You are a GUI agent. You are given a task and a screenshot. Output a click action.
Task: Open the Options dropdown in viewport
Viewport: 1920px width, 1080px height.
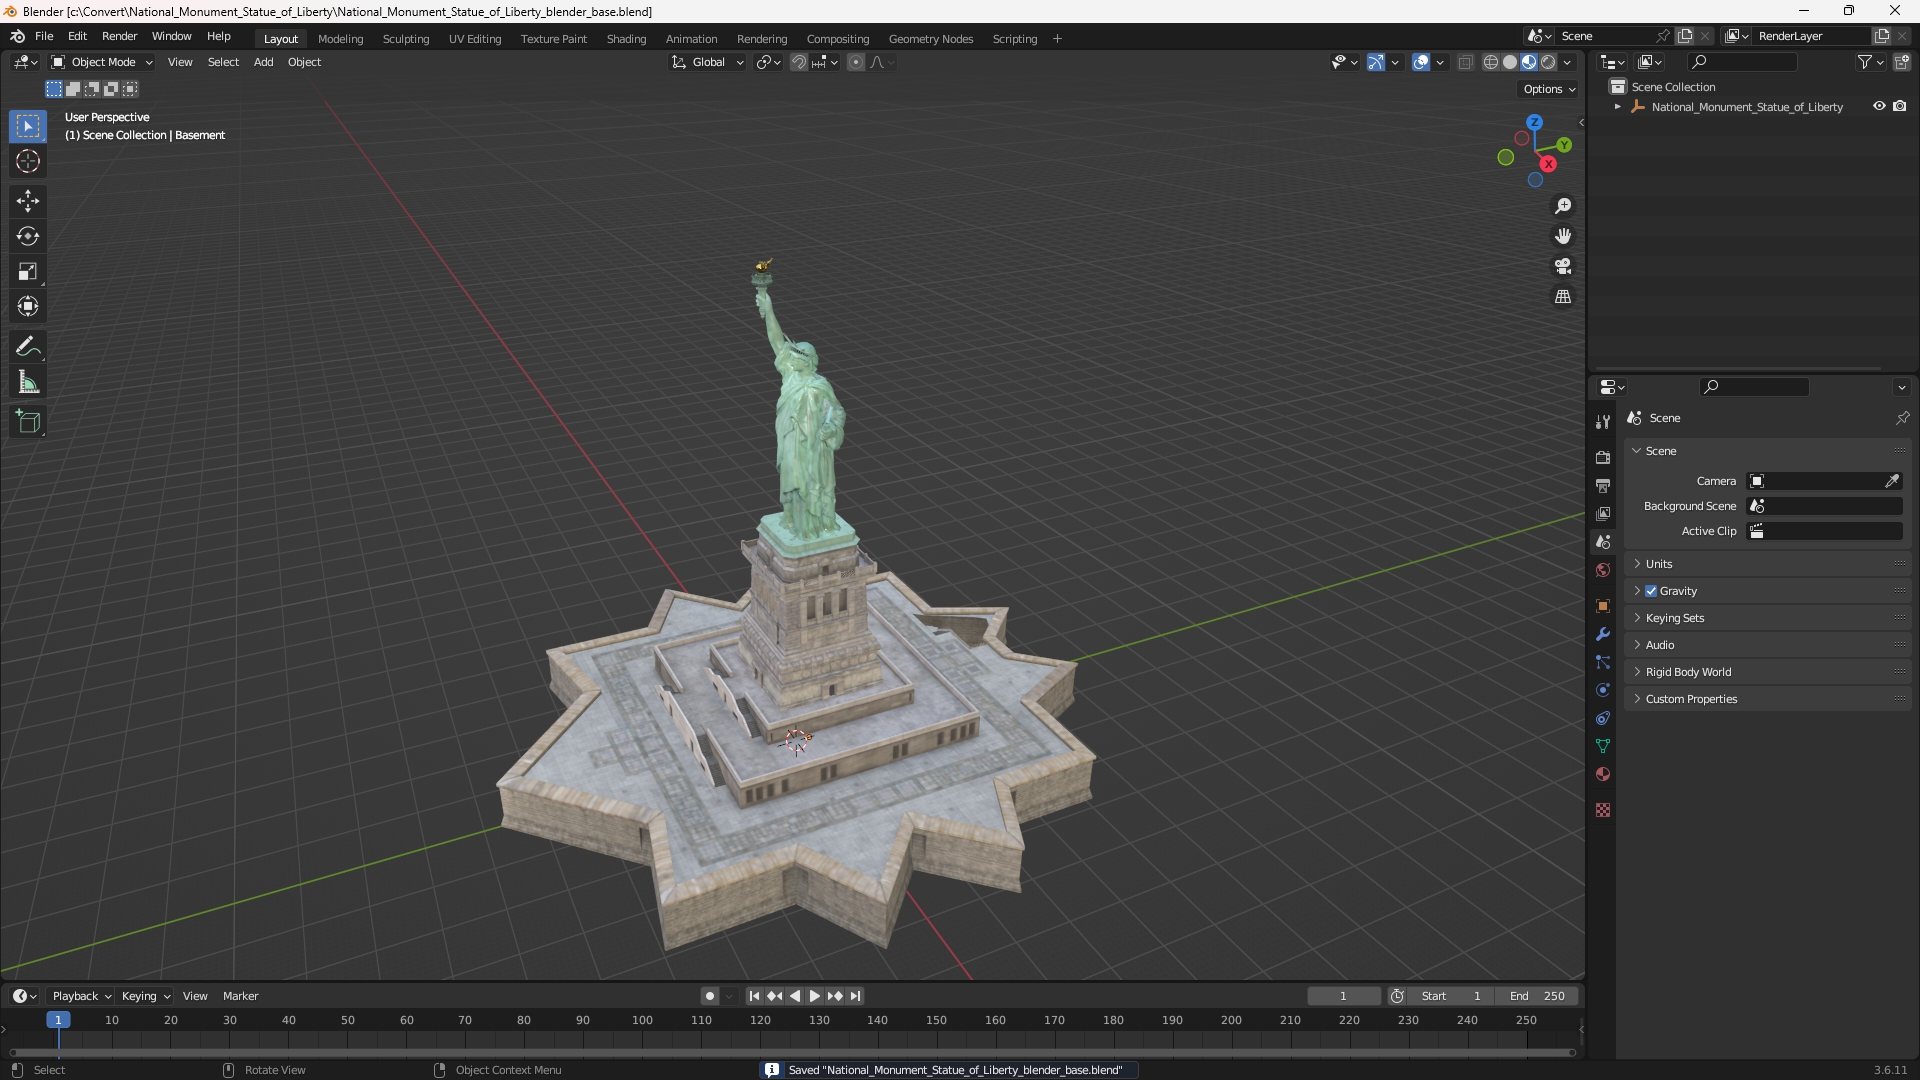[1549, 89]
